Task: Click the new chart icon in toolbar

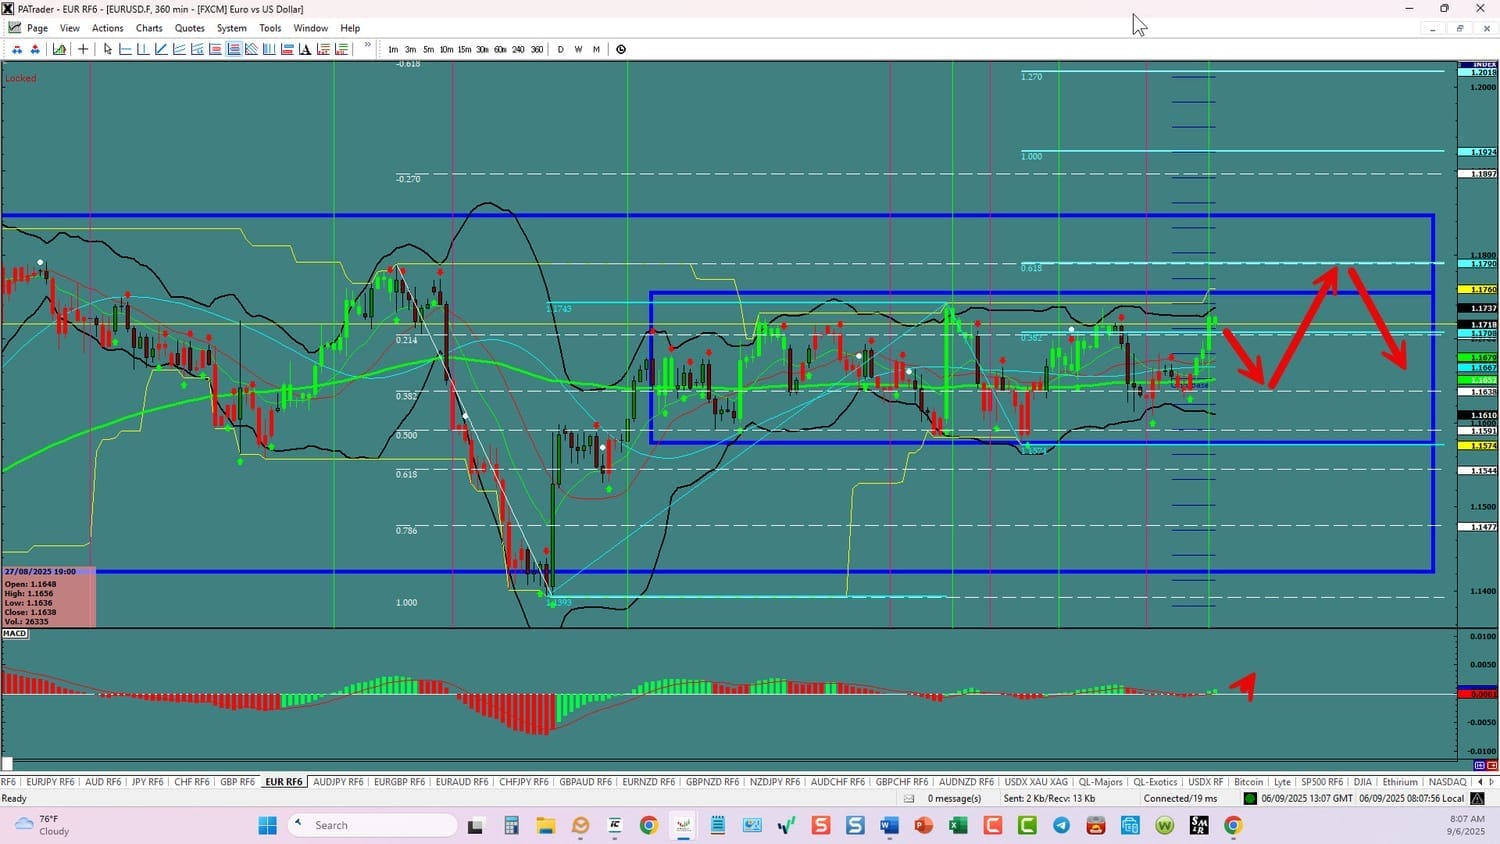Action: (x=59, y=49)
